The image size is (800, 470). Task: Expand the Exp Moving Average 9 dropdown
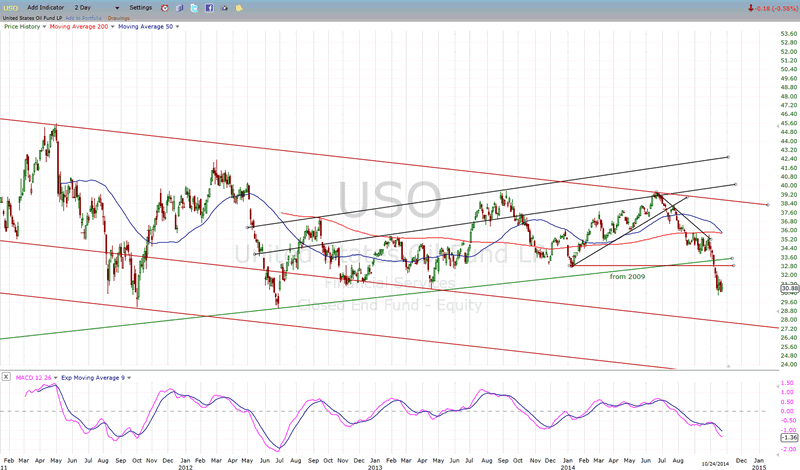tap(129, 378)
